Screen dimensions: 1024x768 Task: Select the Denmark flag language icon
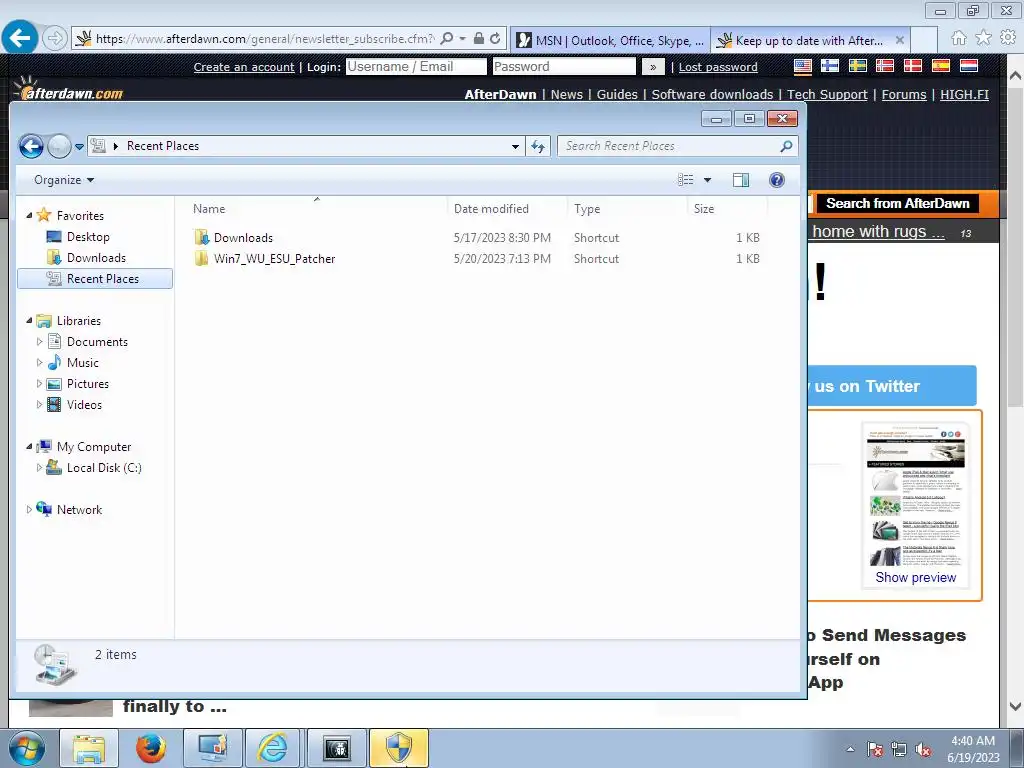point(912,66)
